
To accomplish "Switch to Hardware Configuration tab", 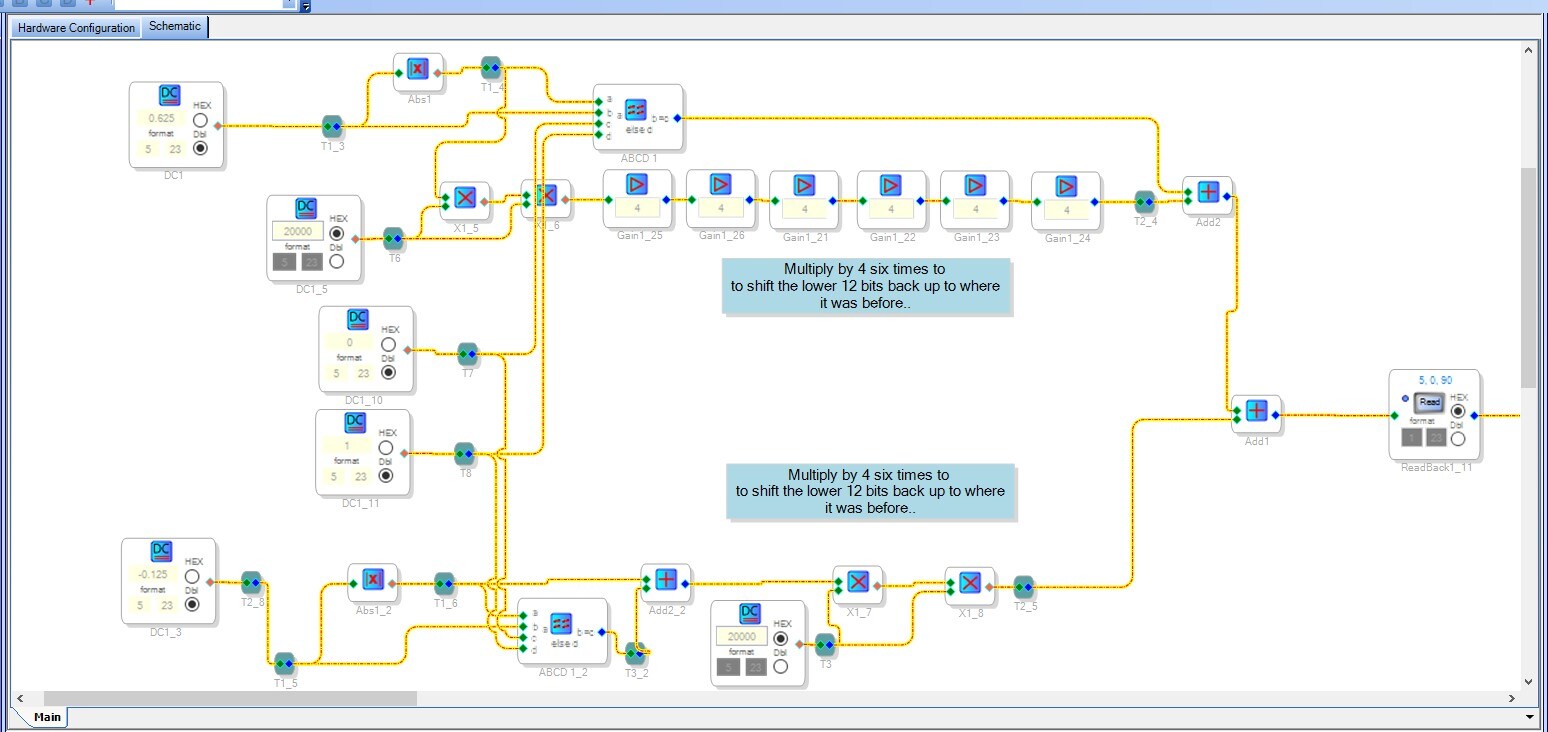I will 76,28.
